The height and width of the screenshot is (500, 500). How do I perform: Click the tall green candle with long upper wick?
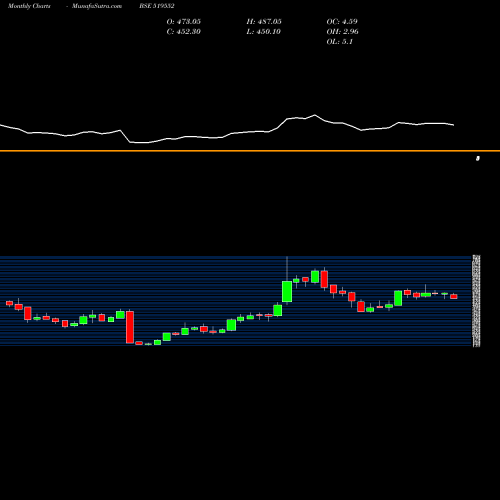(x=287, y=292)
